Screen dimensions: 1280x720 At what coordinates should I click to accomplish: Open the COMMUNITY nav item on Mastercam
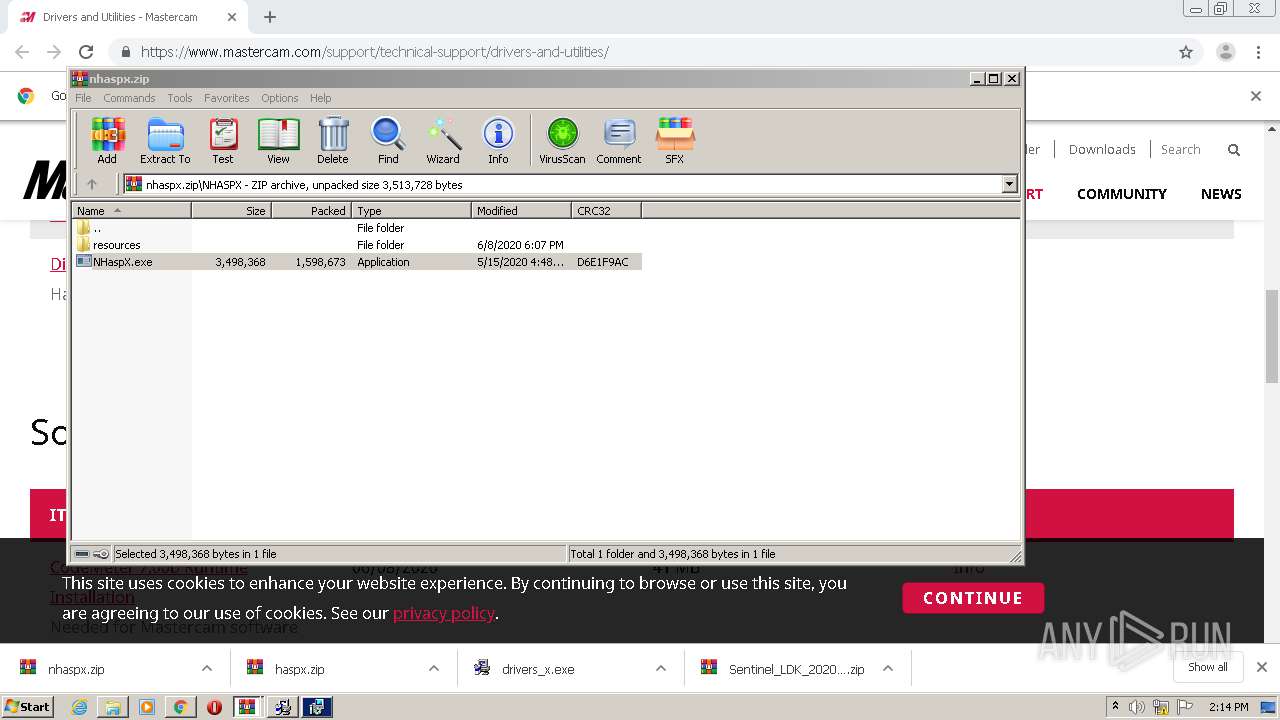point(1122,194)
